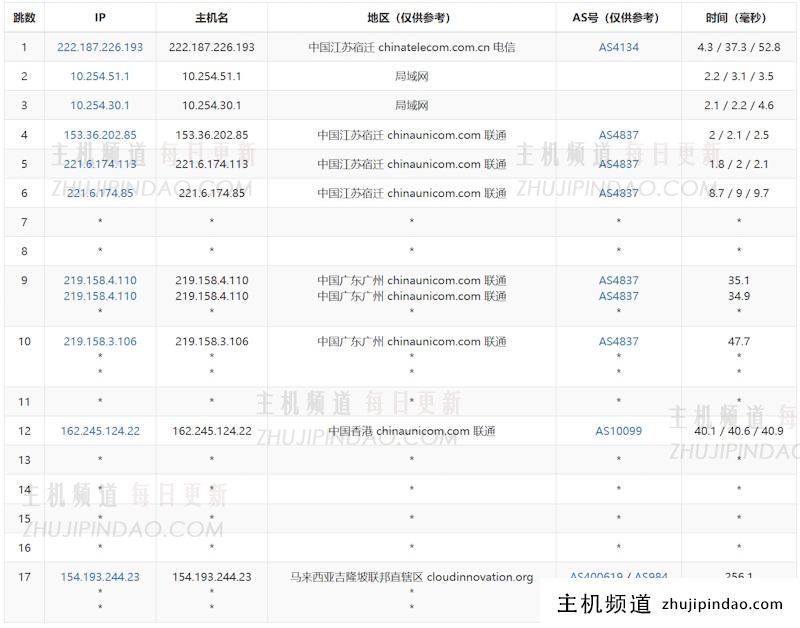Open the blue 10.254.51.1 IP link
The image size is (800, 628).
(x=100, y=77)
